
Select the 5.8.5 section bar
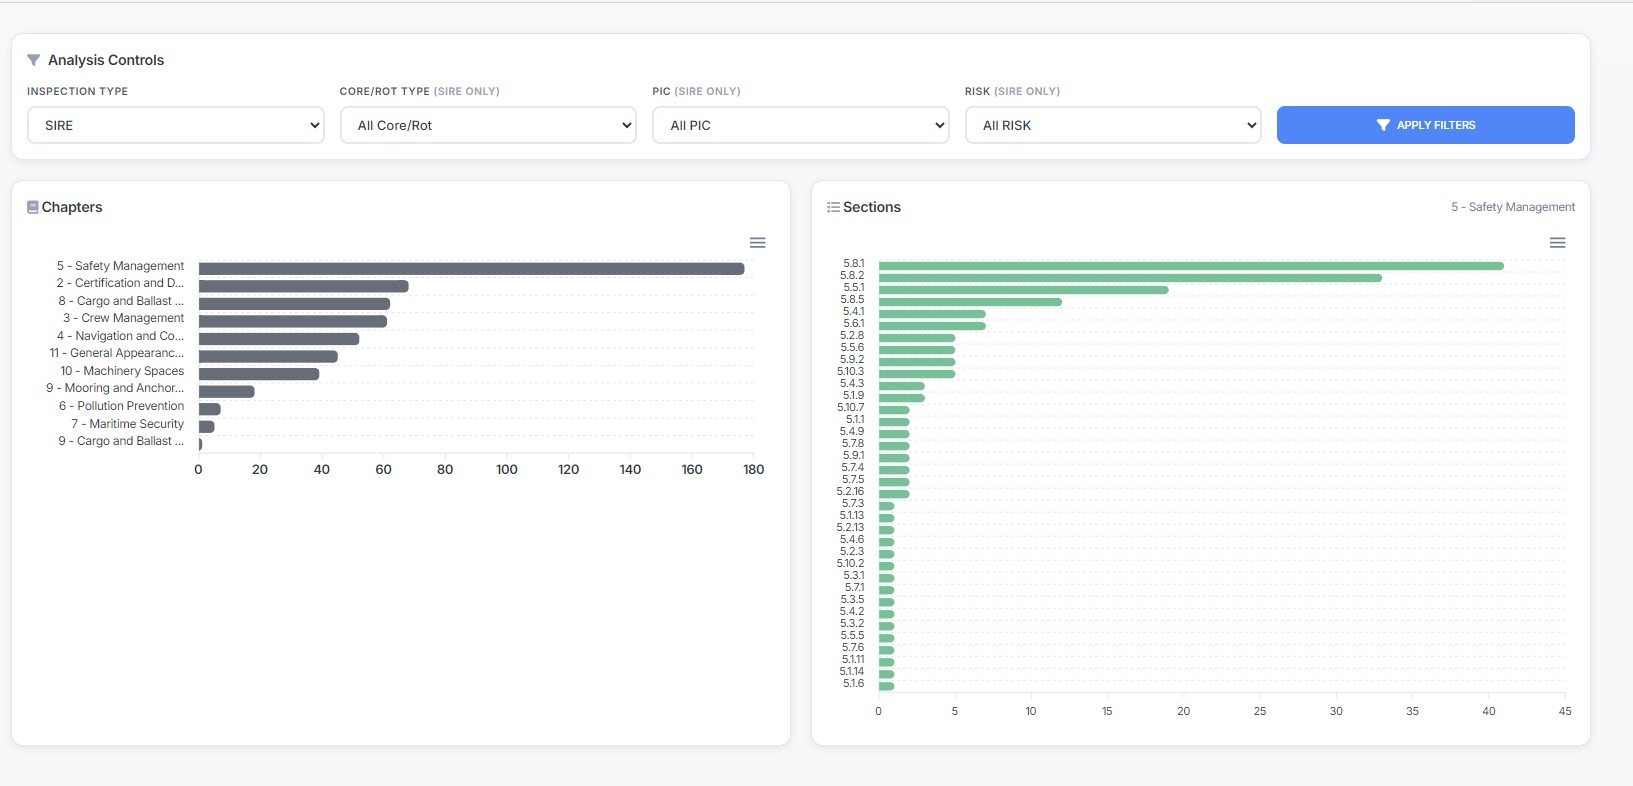[970, 302]
